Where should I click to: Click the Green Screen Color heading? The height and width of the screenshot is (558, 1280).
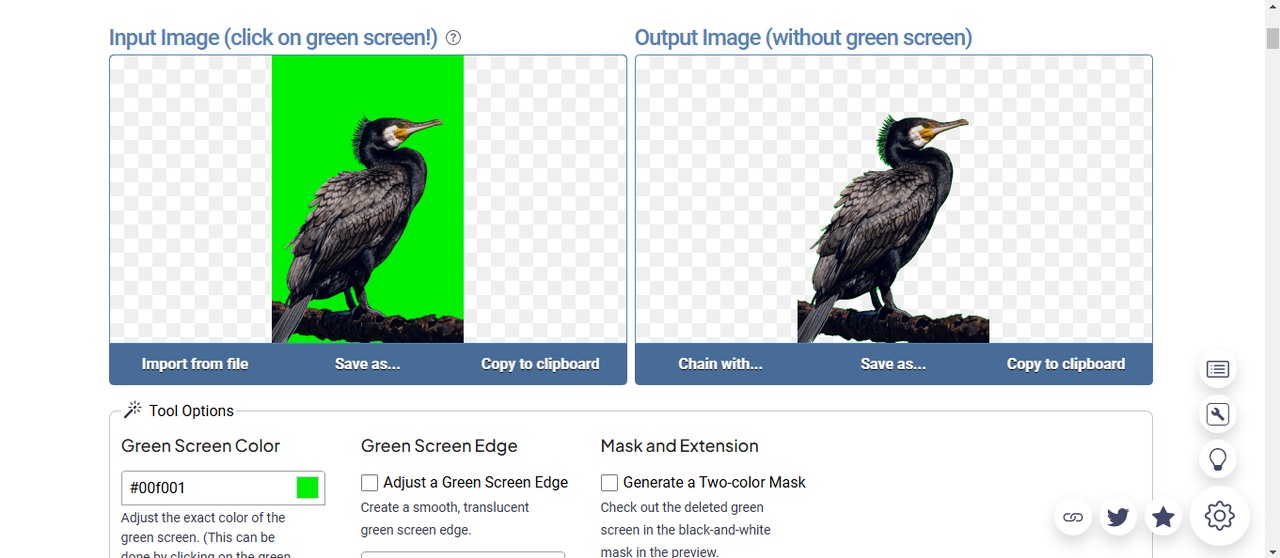pos(201,446)
